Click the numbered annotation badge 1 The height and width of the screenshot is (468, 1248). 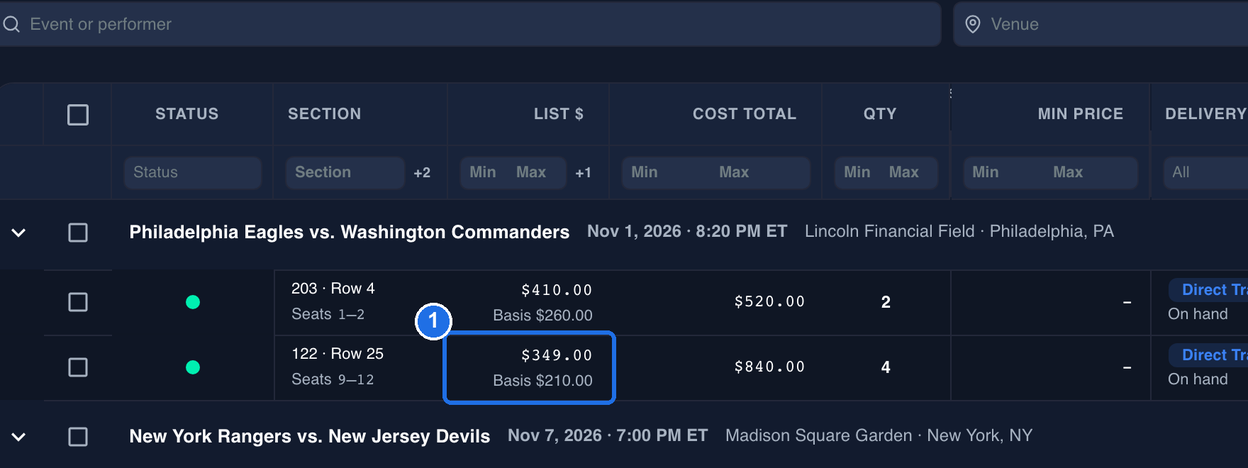[433, 322]
